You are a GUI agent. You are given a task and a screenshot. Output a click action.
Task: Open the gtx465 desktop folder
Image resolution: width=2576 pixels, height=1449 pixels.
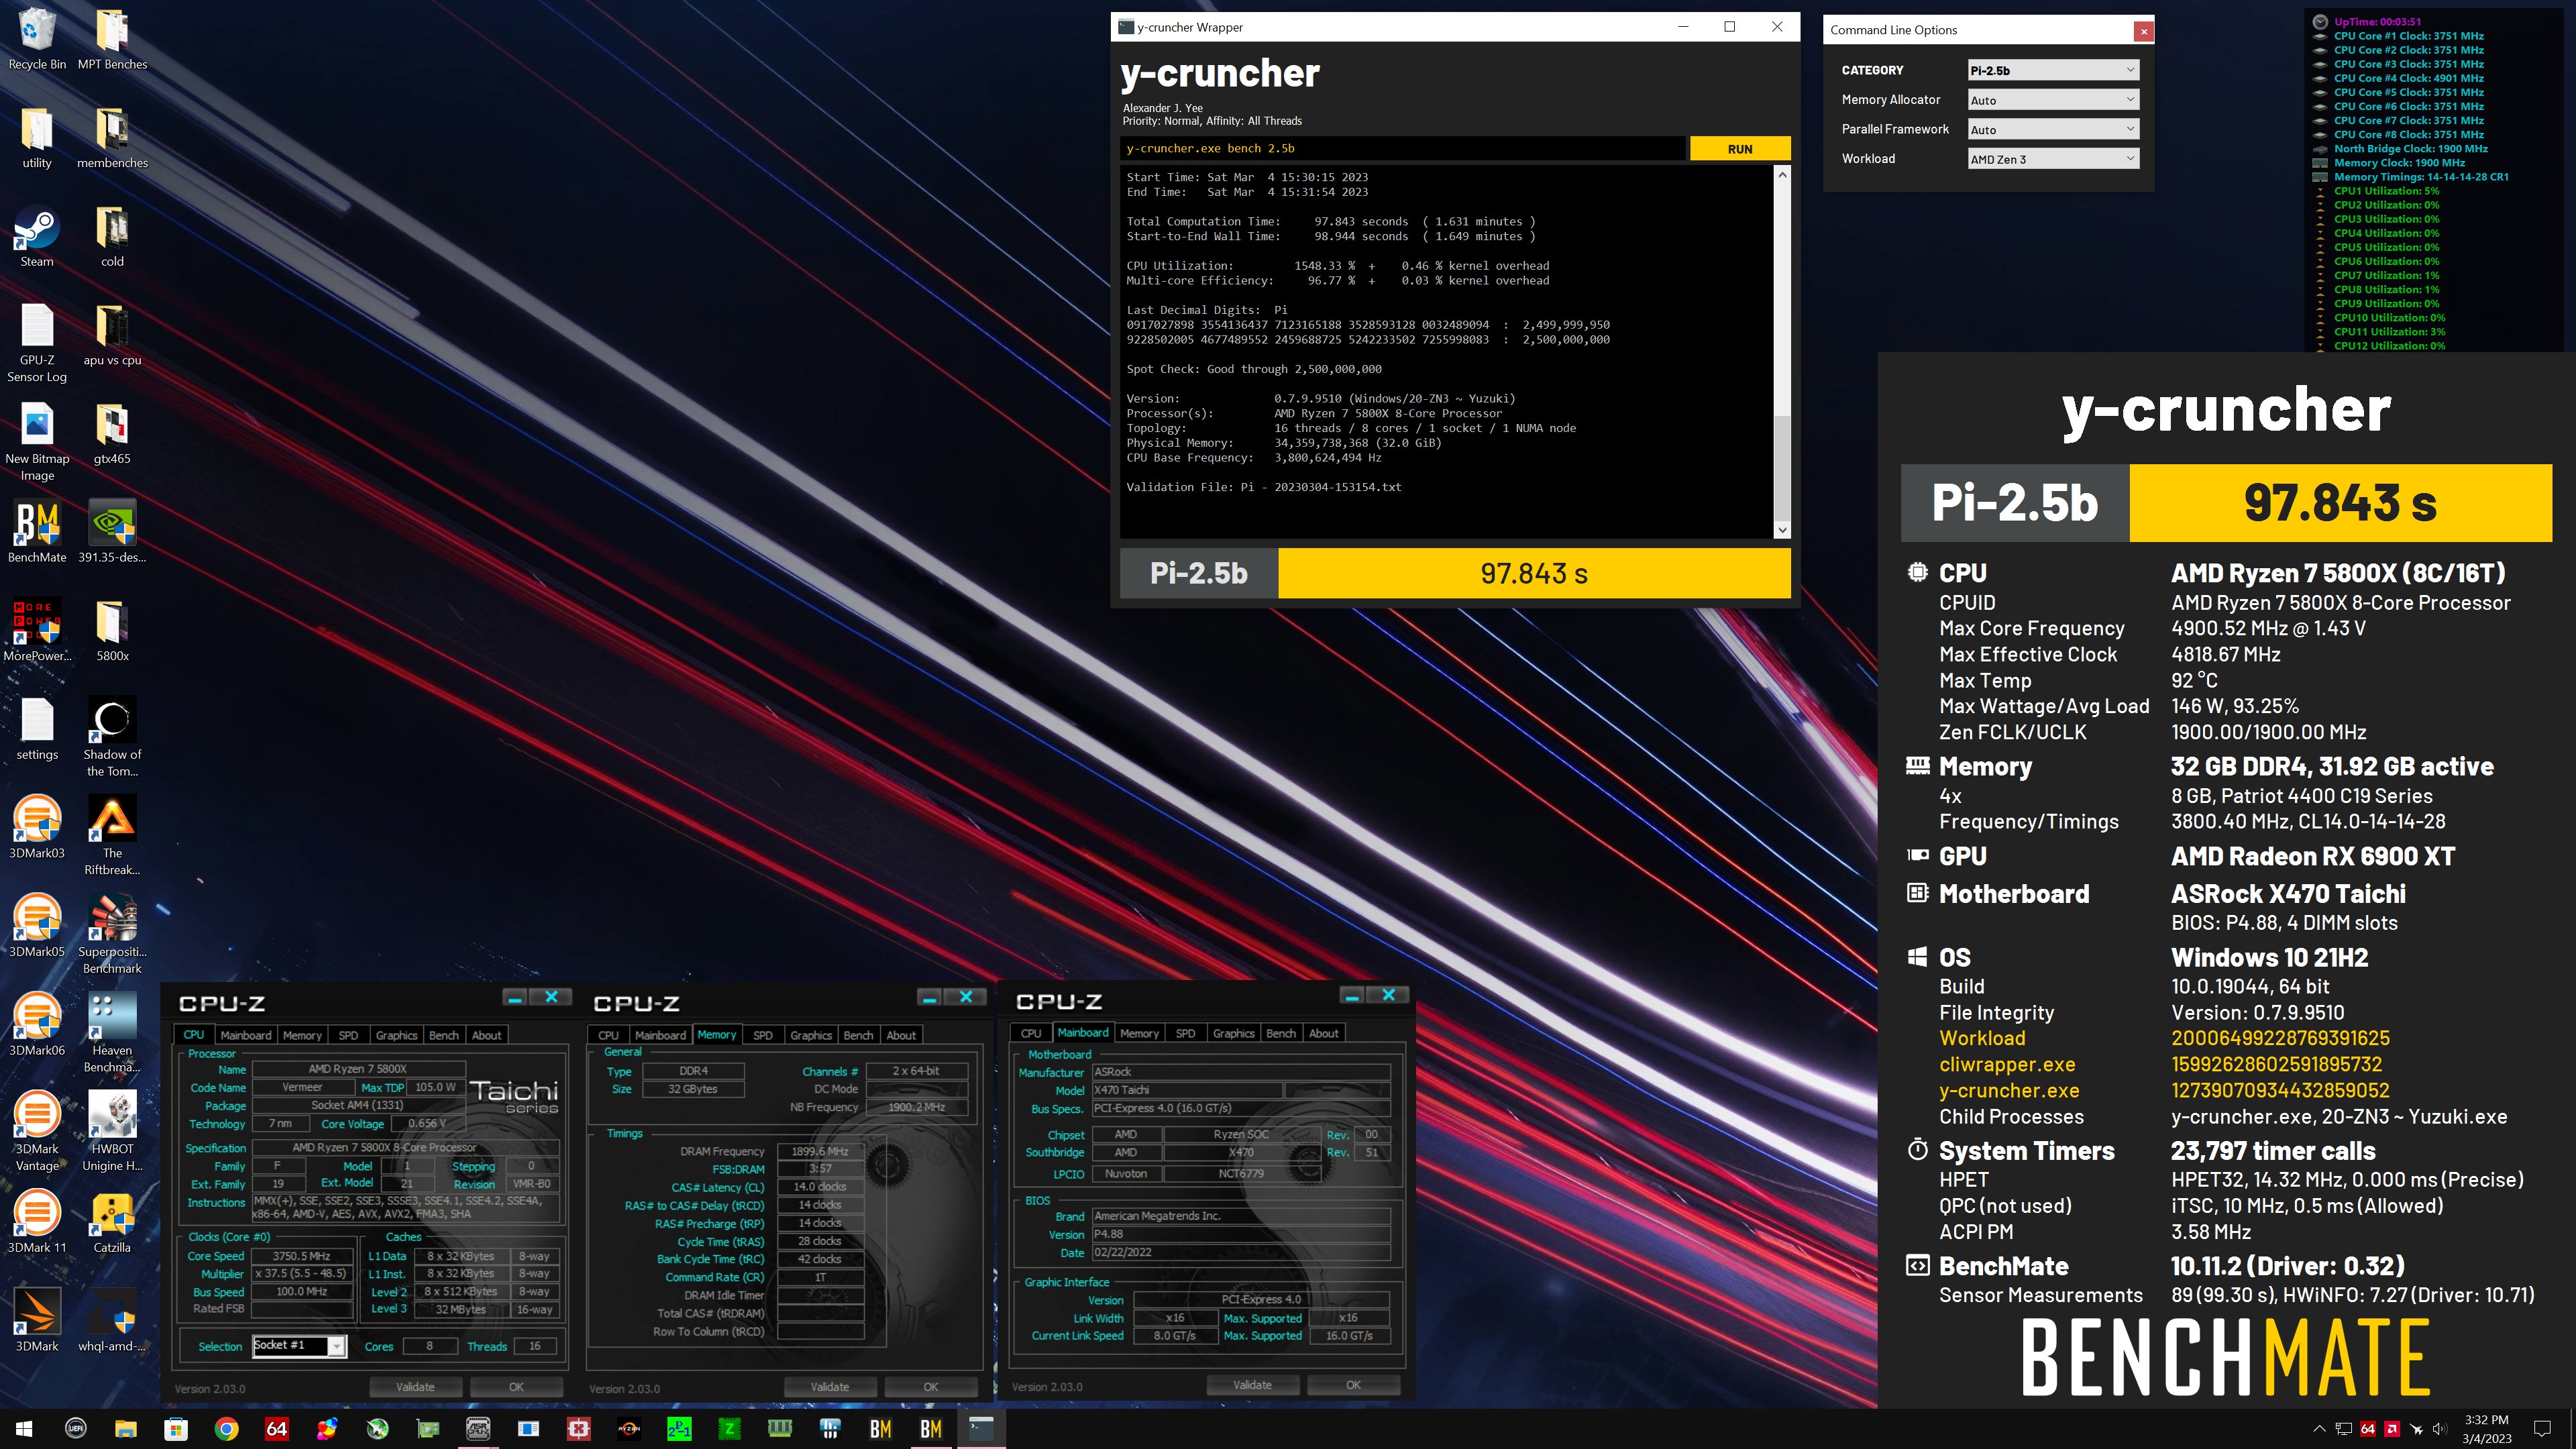coord(112,434)
